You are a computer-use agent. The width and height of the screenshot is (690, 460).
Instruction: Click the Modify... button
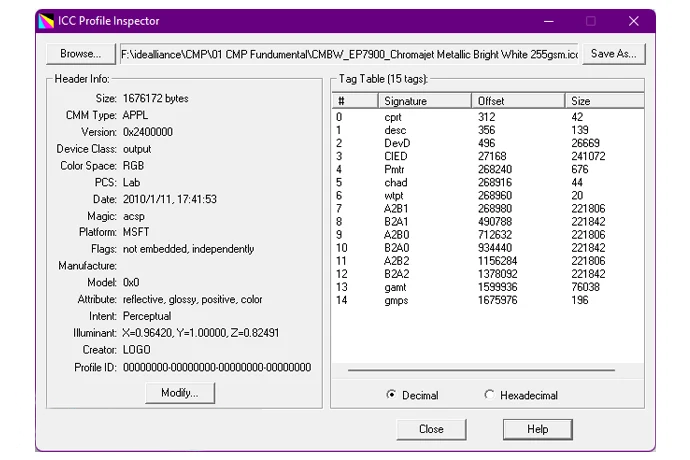coord(180,393)
